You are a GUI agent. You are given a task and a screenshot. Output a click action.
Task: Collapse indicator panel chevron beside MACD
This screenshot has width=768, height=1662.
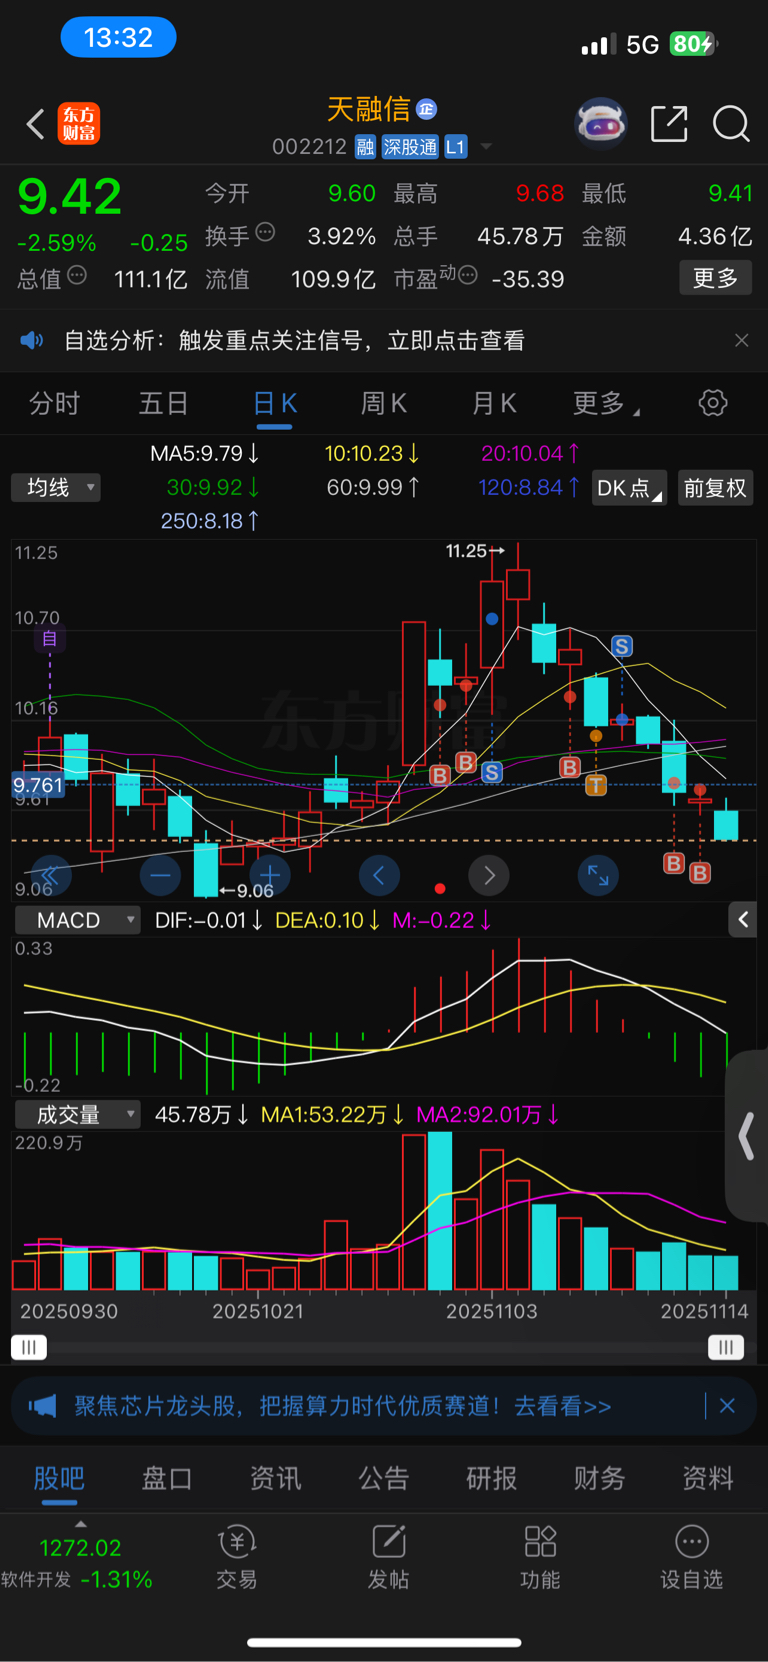742,920
